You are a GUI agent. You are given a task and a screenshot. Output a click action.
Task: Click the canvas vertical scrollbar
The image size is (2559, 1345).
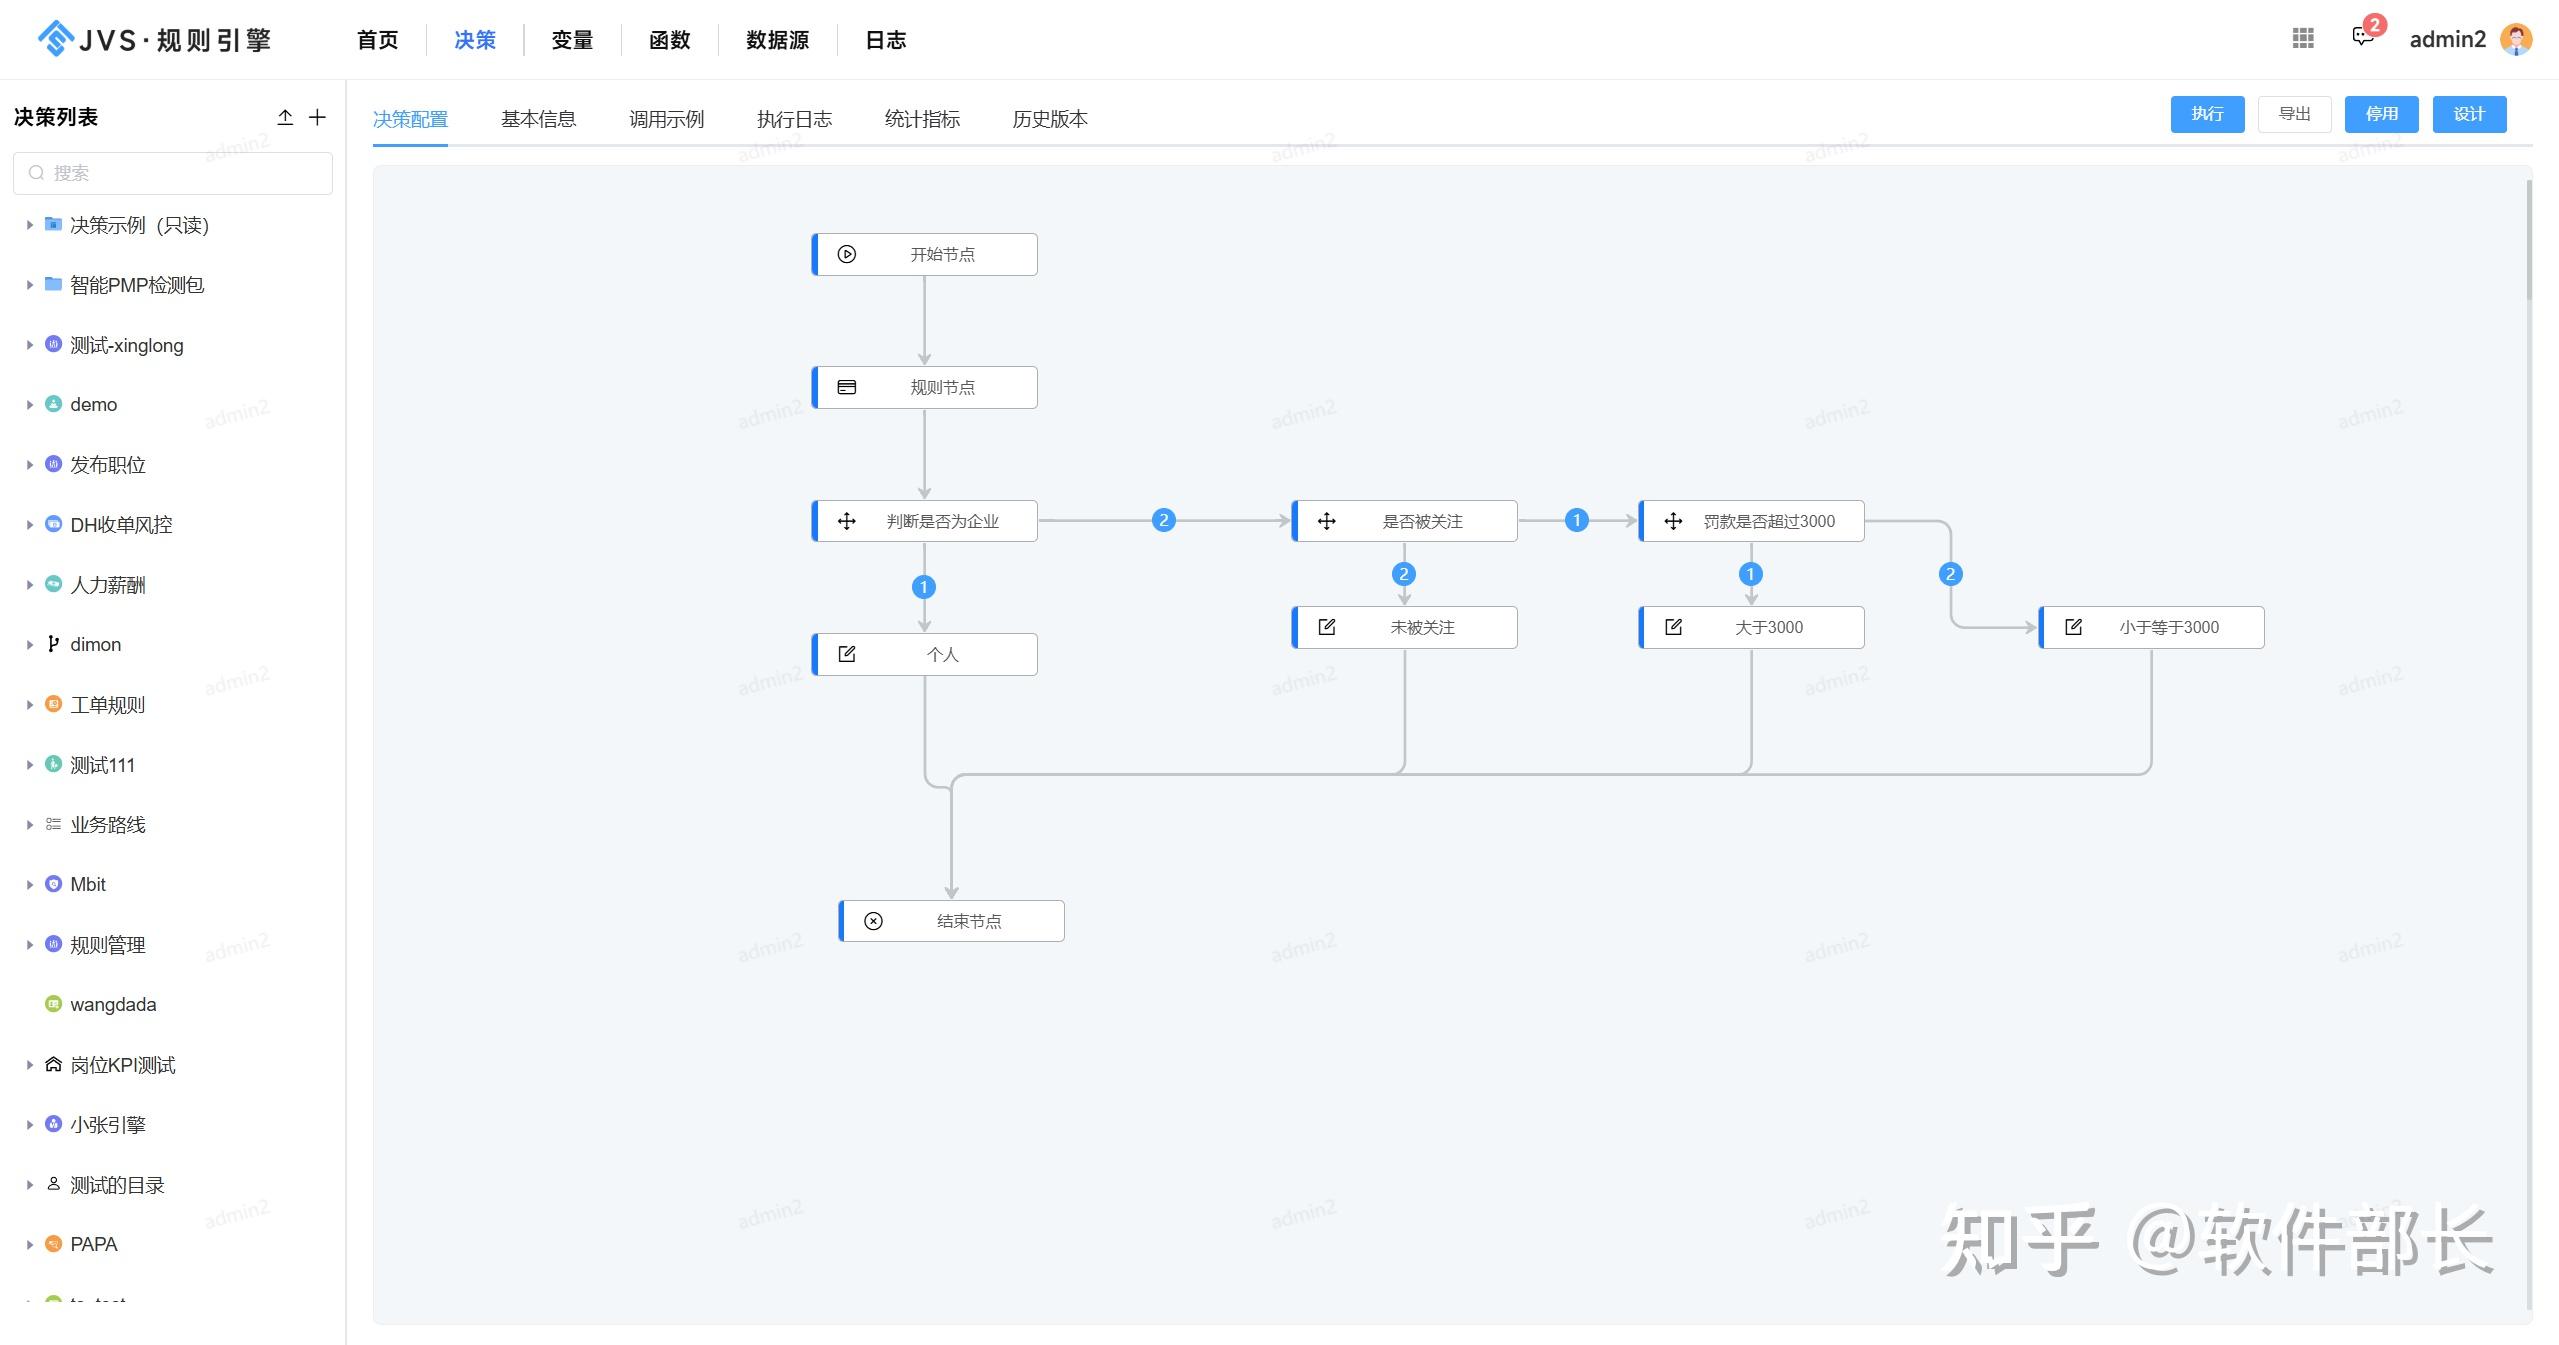(2529, 240)
